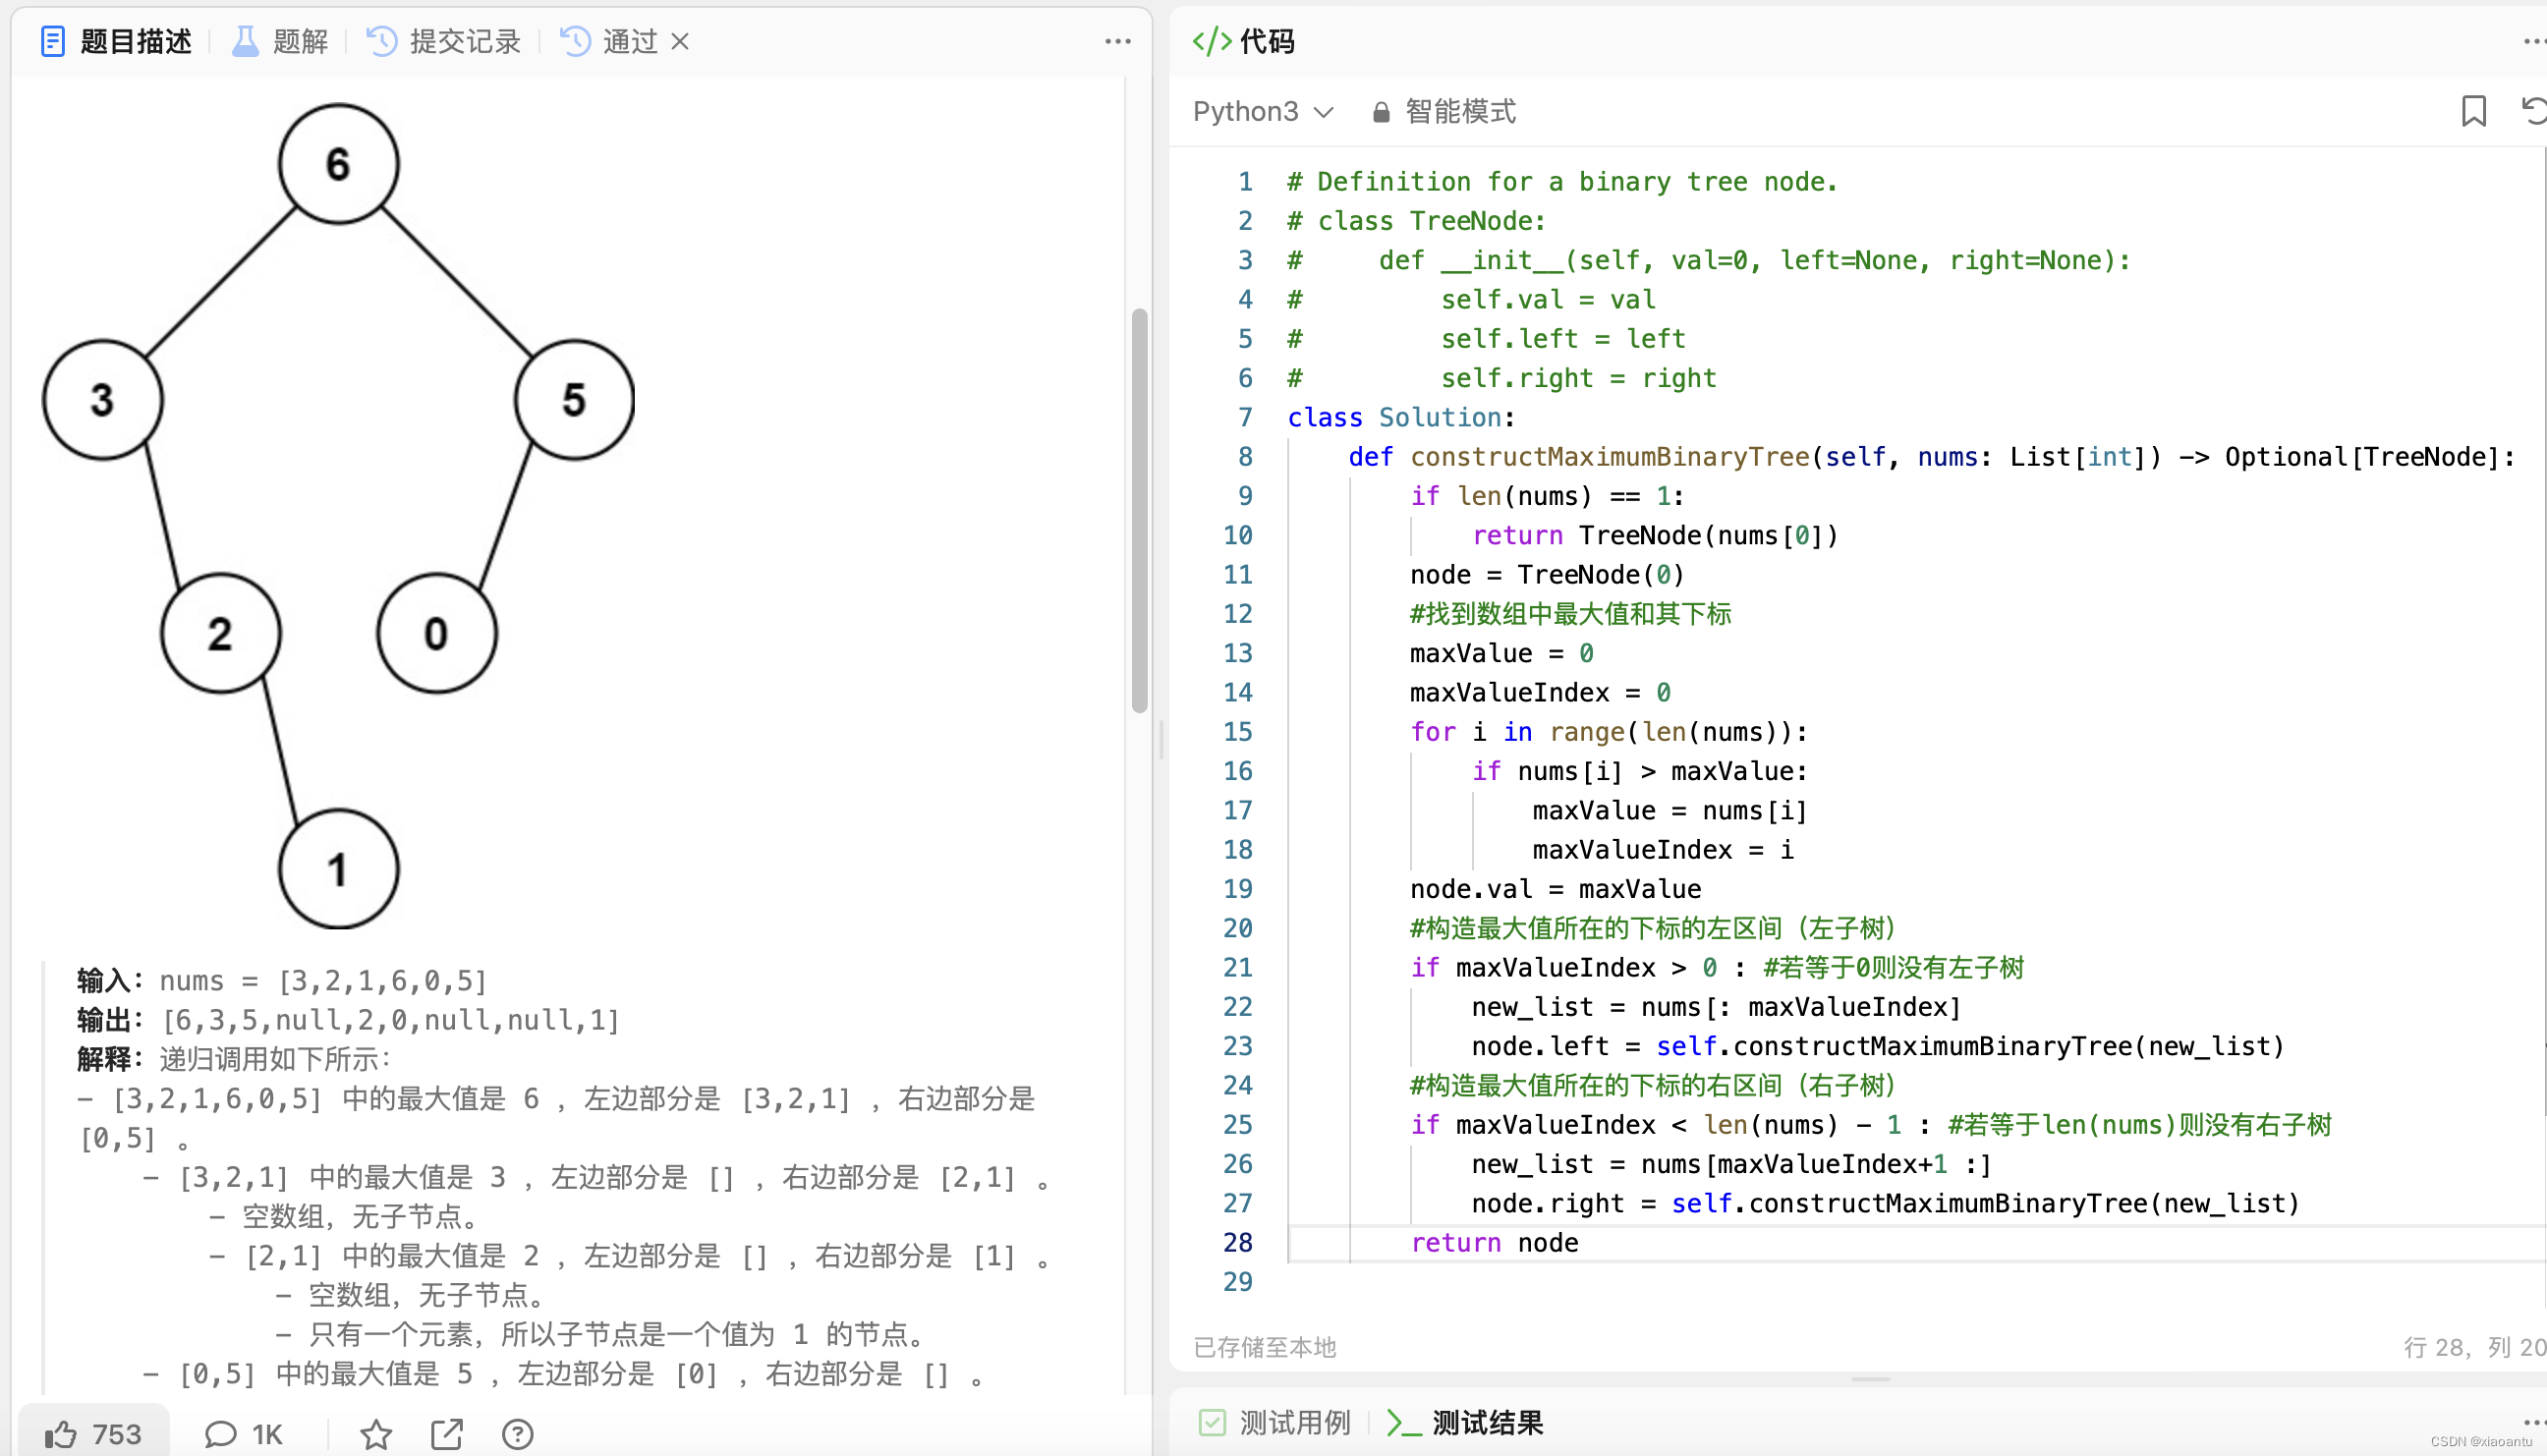The image size is (2547, 1456).
Task: Click tree node 3 in diagram
Action: pos(102,399)
